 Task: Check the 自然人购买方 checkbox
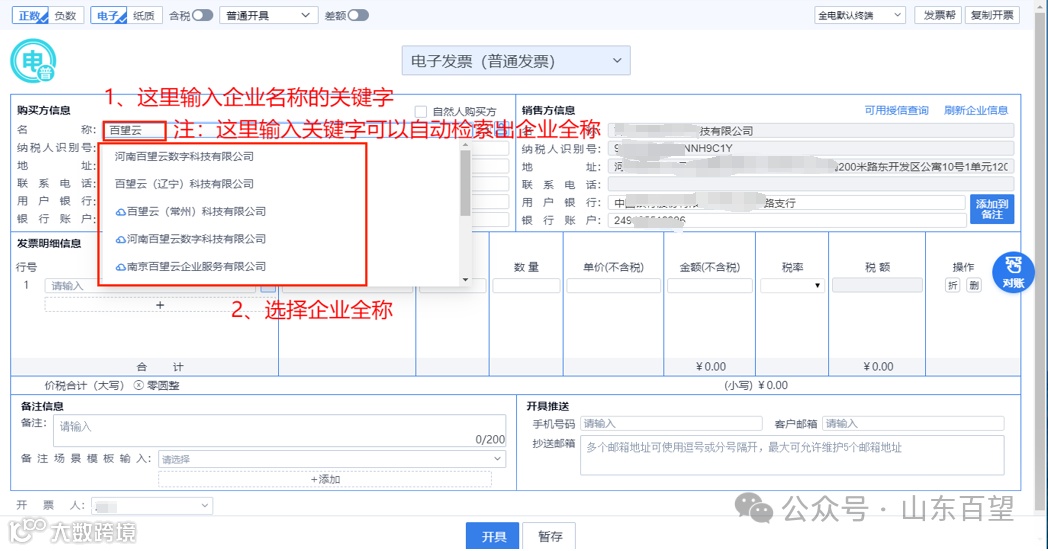(x=420, y=112)
